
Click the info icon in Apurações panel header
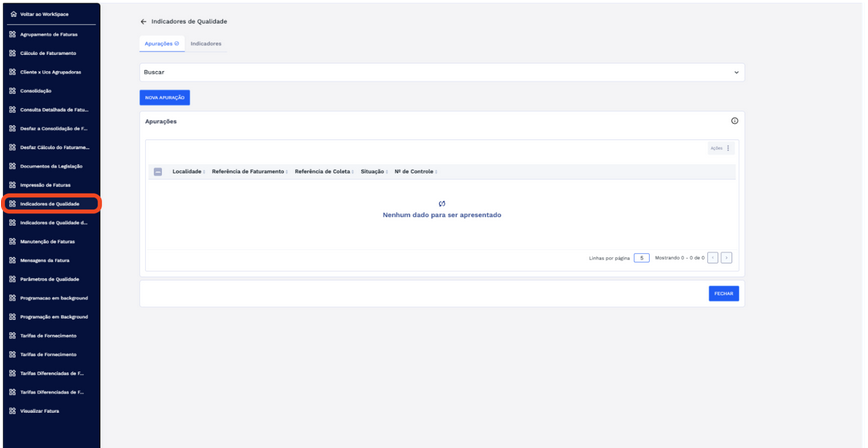(x=734, y=121)
